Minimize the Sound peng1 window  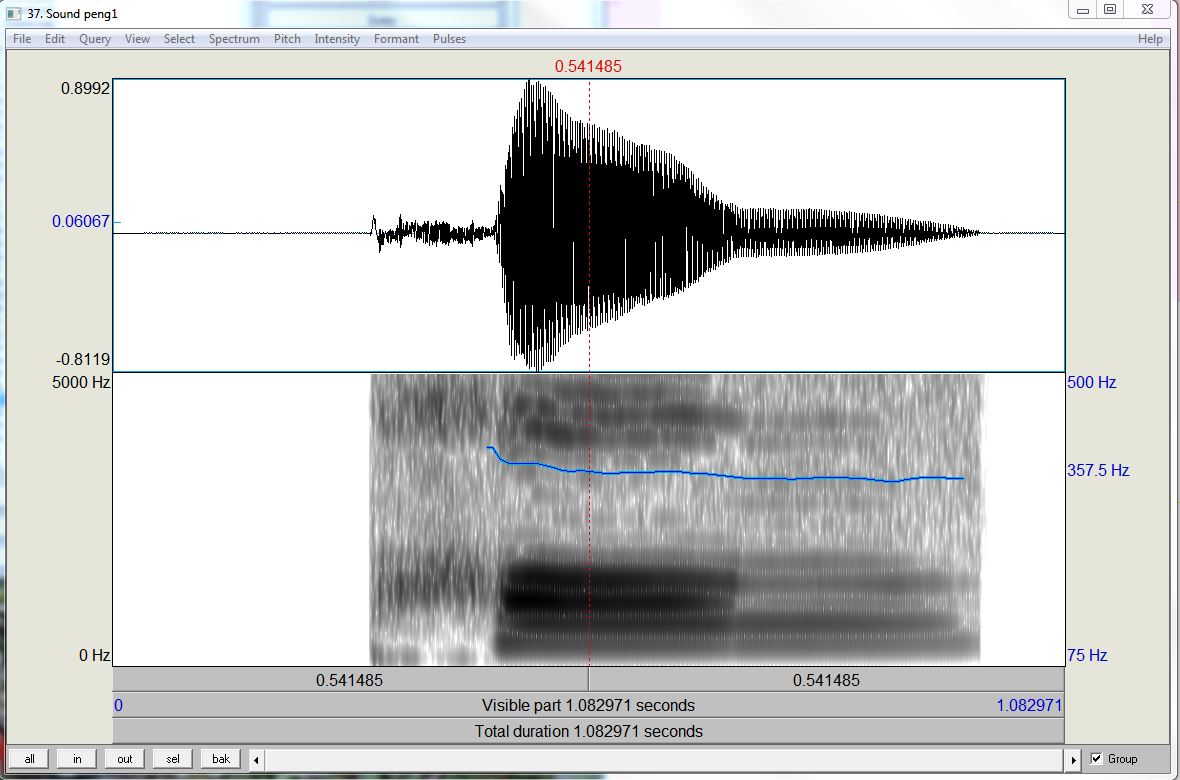pos(1083,11)
